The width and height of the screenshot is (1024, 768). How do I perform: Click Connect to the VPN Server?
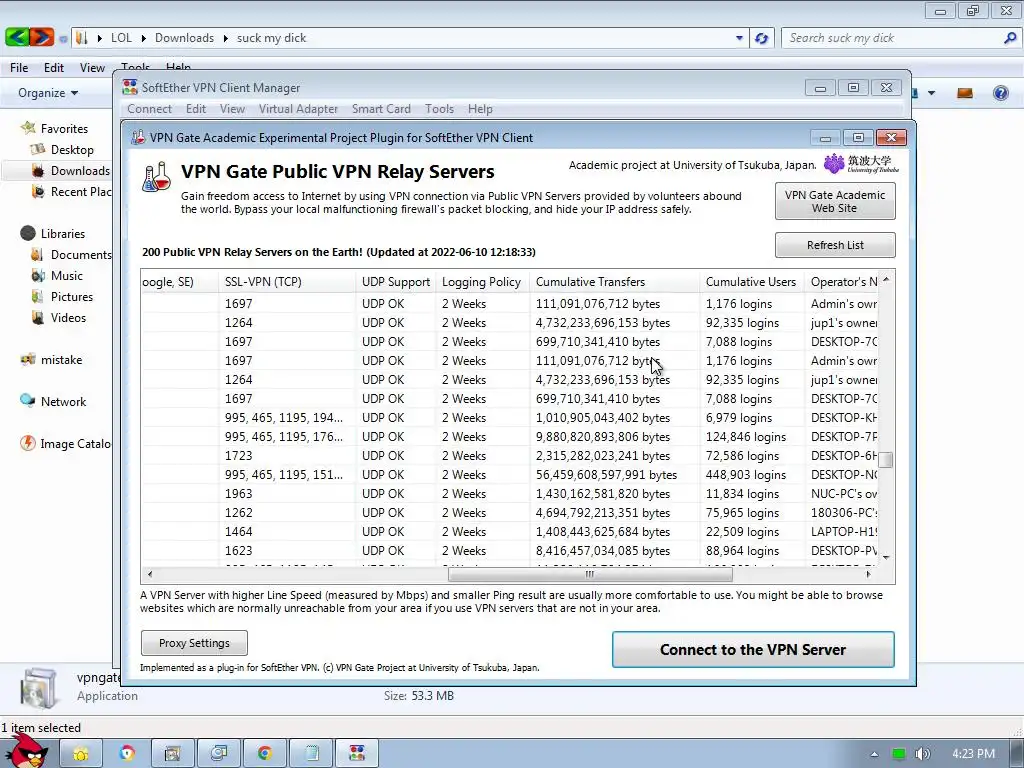tap(753, 650)
